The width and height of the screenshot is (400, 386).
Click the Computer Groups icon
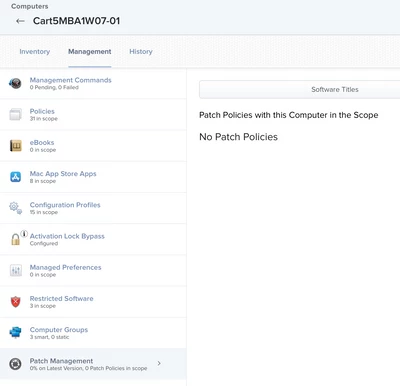(15, 332)
